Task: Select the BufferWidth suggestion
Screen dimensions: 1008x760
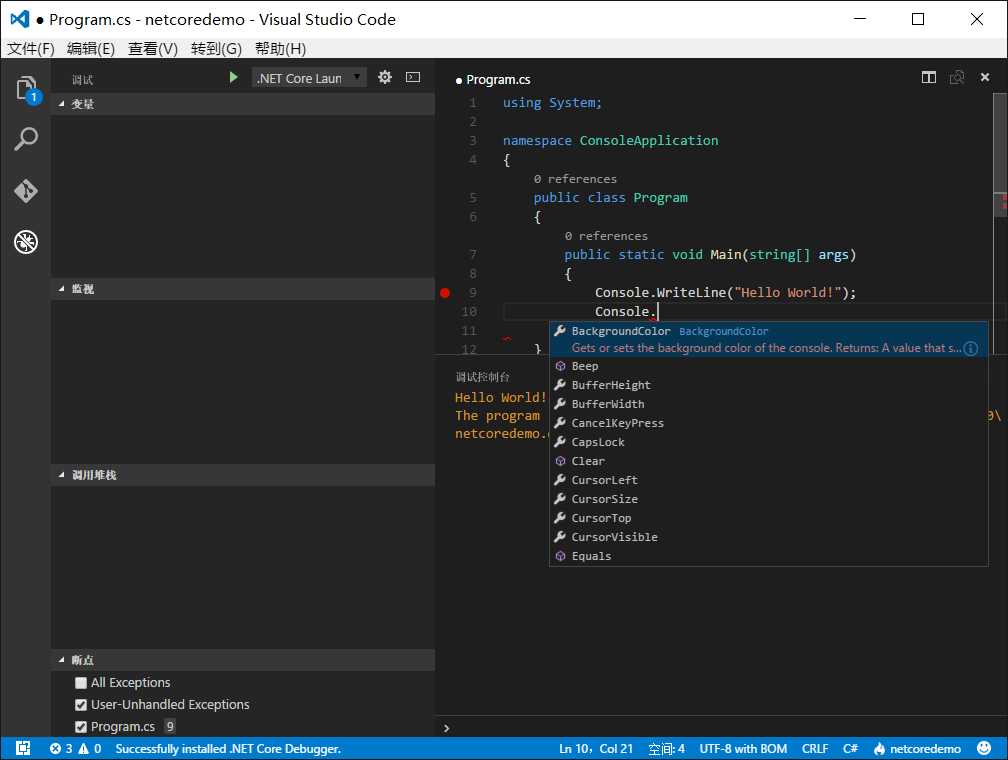Action: click(x=768, y=404)
